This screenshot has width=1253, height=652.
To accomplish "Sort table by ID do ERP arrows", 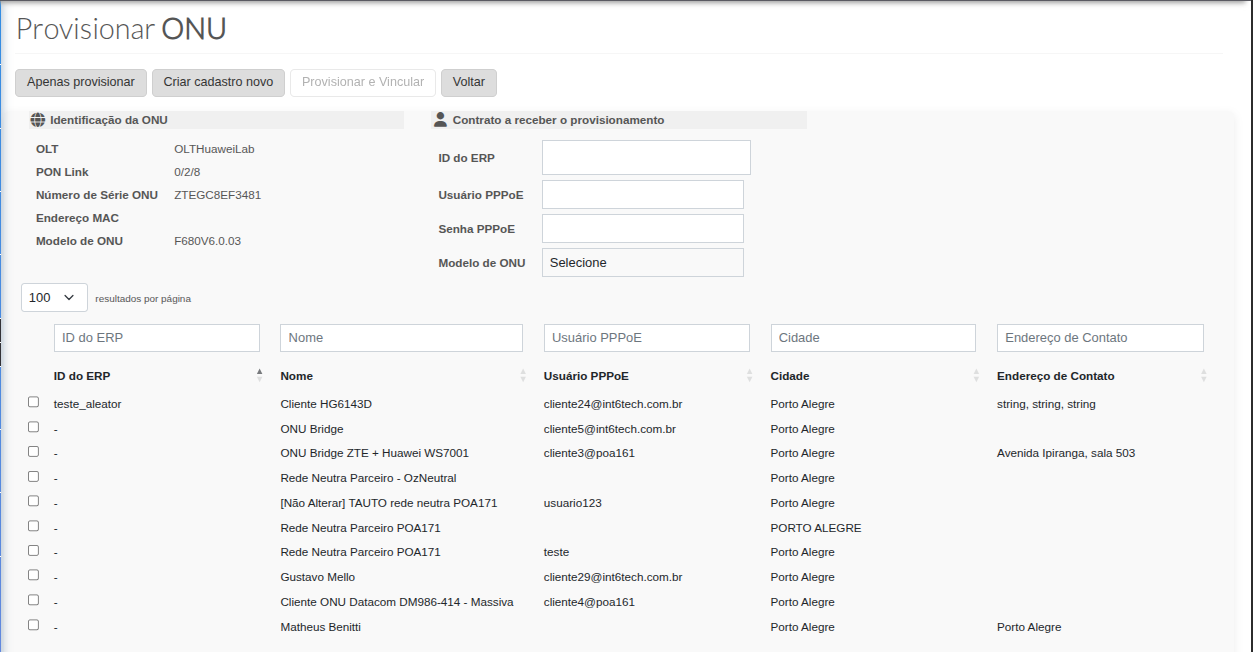I will click(x=260, y=375).
